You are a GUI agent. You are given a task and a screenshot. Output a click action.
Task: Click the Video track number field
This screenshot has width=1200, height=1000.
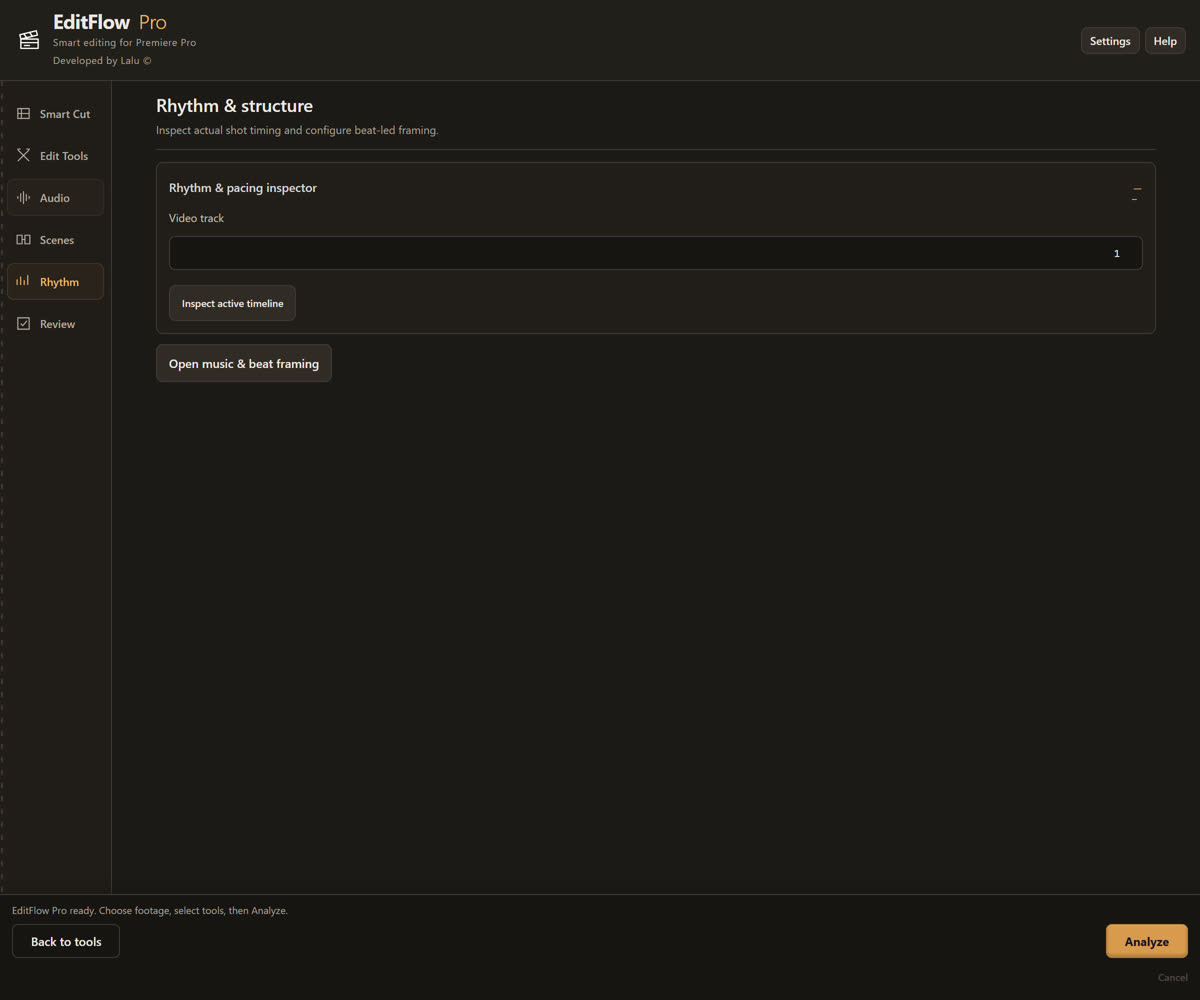point(655,253)
